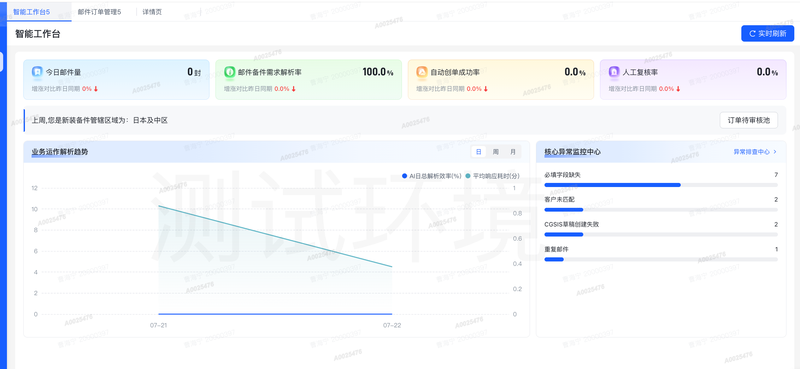The image size is (800, 369).
Task: Click the red down arrow under 今日邮件量
Action: coord(95,88)
